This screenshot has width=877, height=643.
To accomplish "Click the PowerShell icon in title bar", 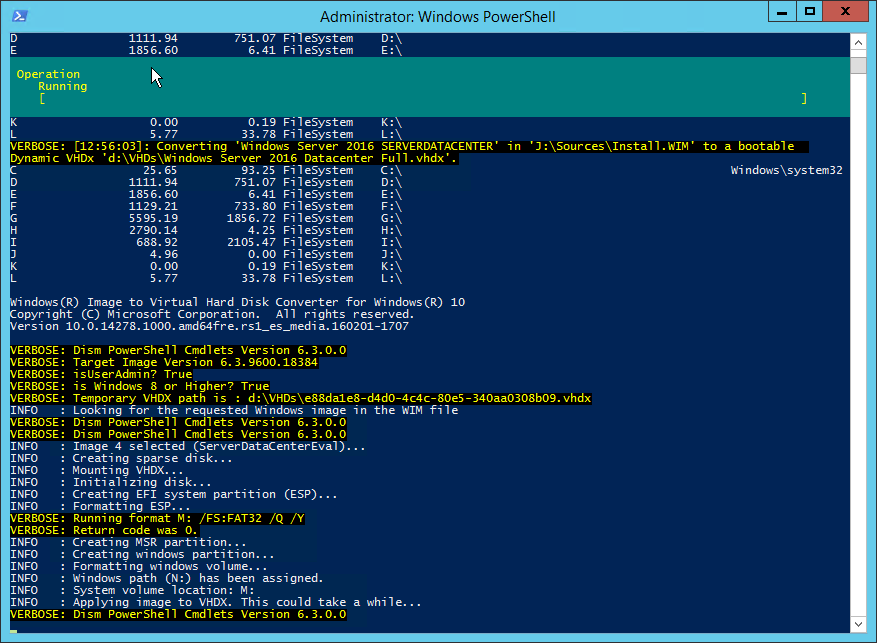I will click(20, 16).
